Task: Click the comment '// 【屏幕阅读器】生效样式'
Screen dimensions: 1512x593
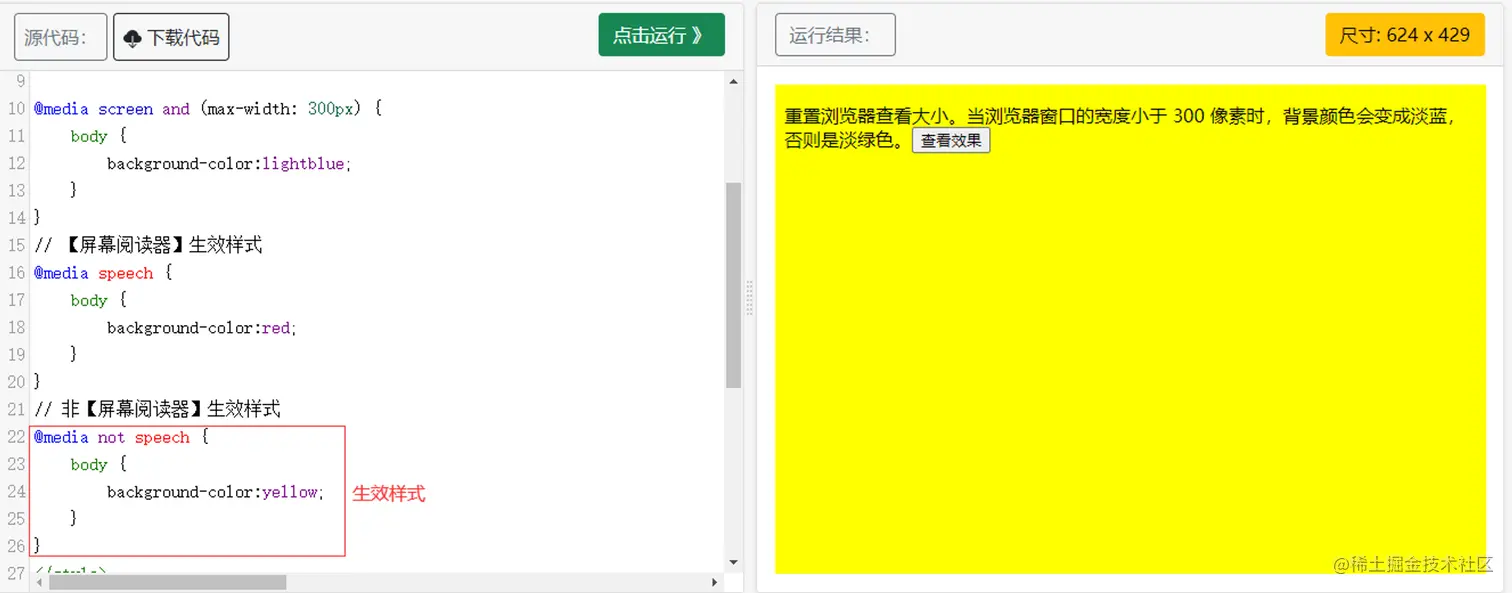Action: tap(148, 245)
